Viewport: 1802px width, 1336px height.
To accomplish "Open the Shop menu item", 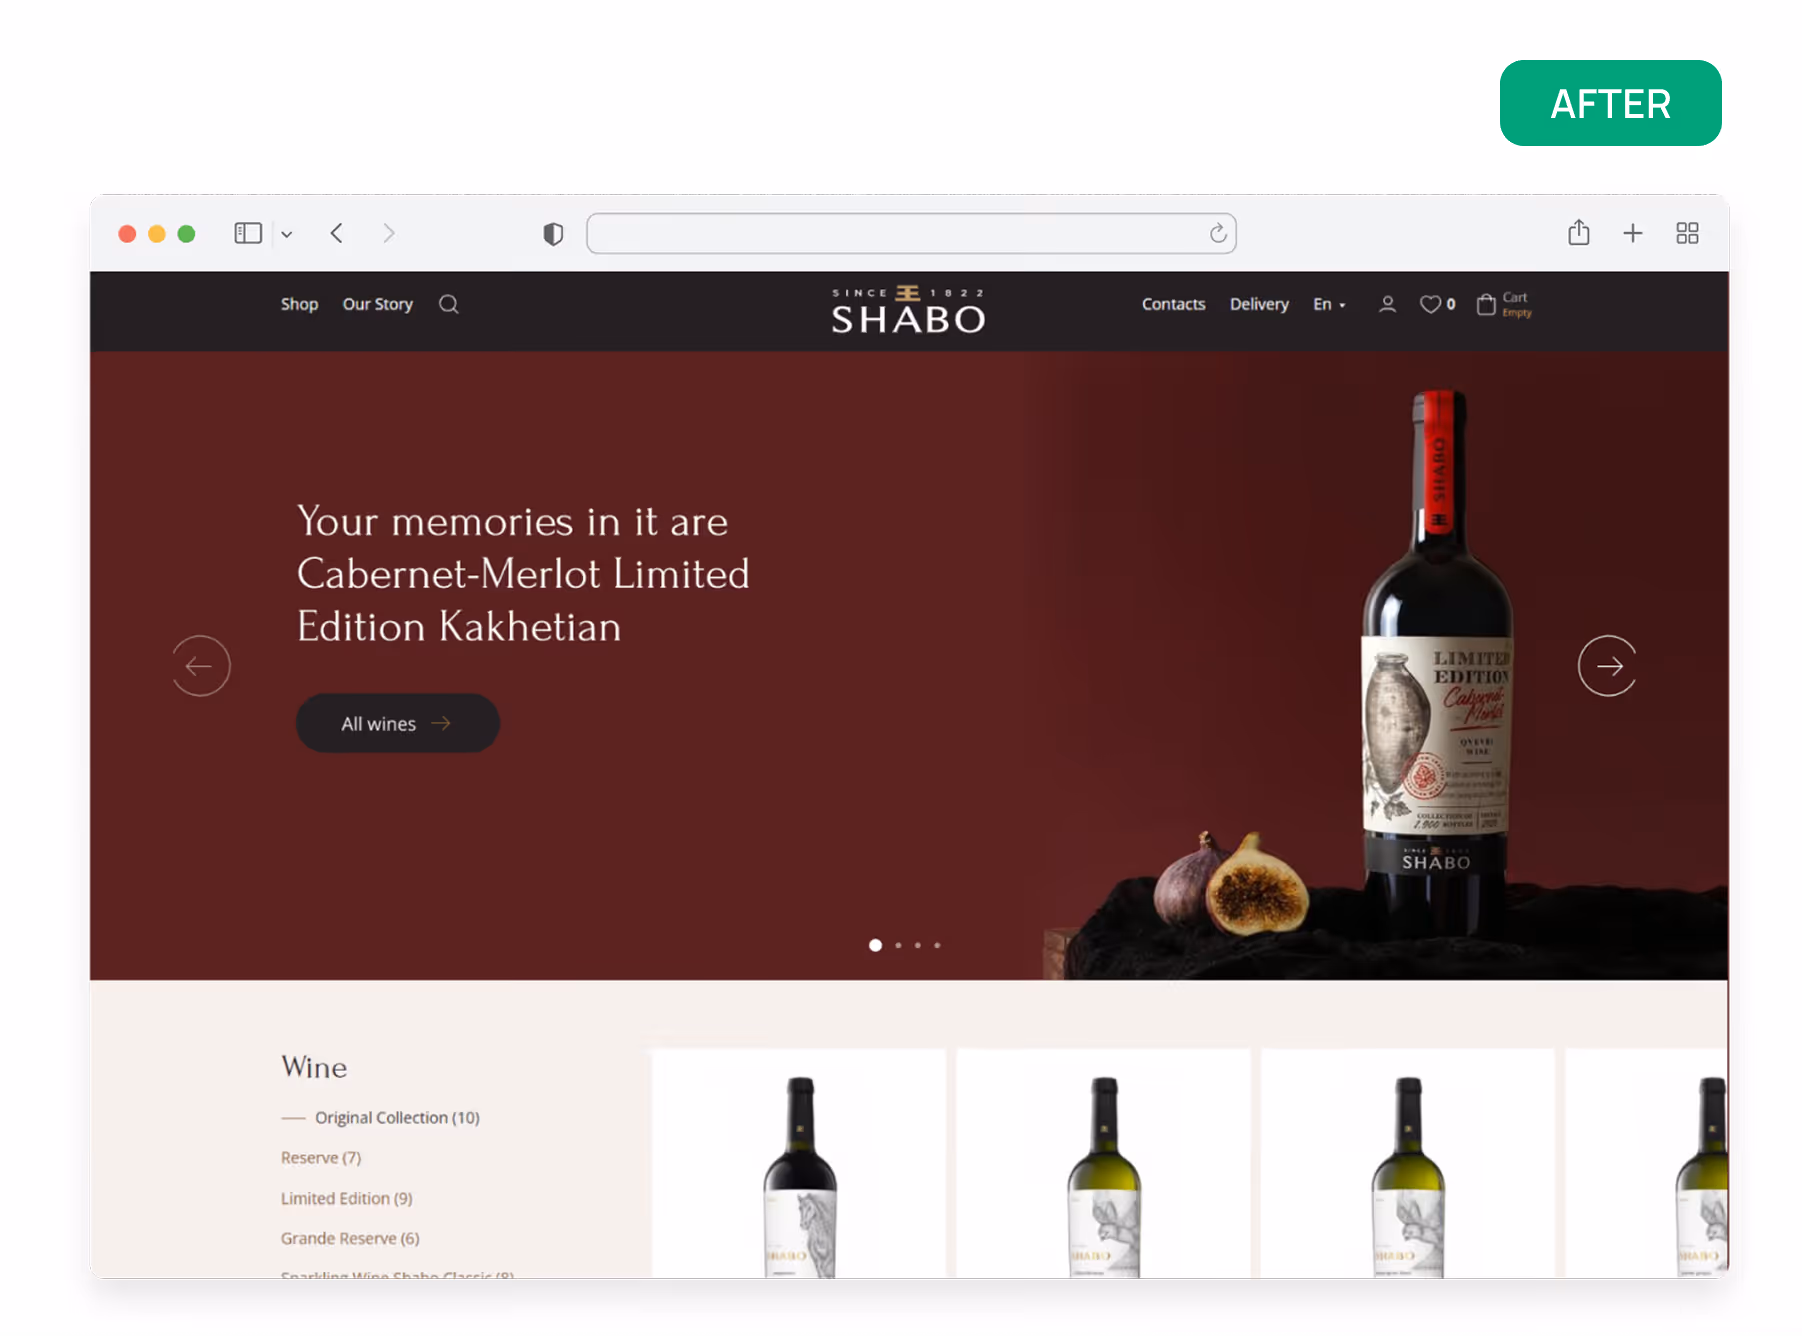I will tap(299, 304).
